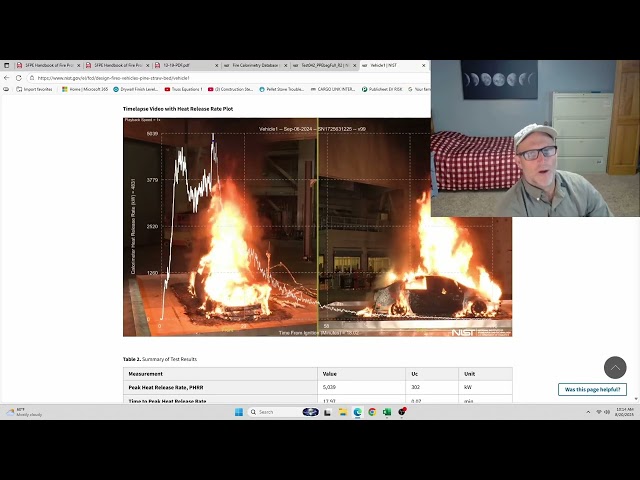The height and width of the screenshot is (480, 640).
Task: Open Excel from the taskbar
Action: [387, 412]
